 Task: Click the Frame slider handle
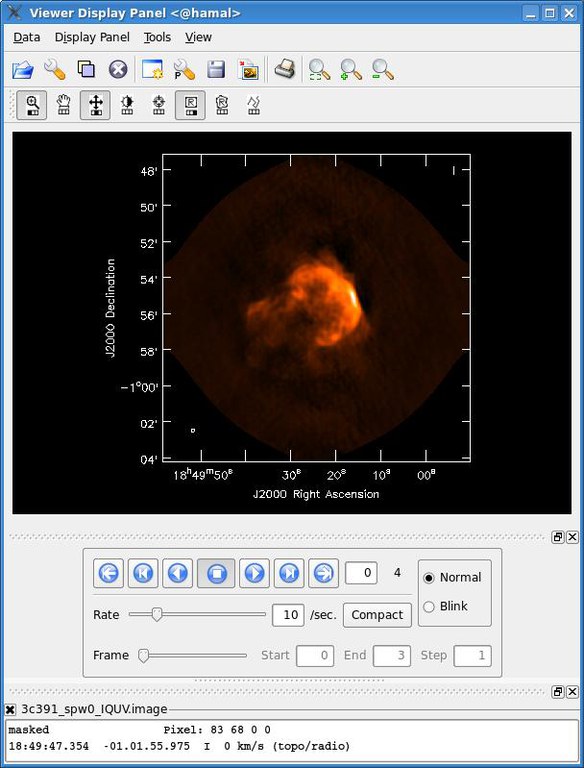(143, 655)
